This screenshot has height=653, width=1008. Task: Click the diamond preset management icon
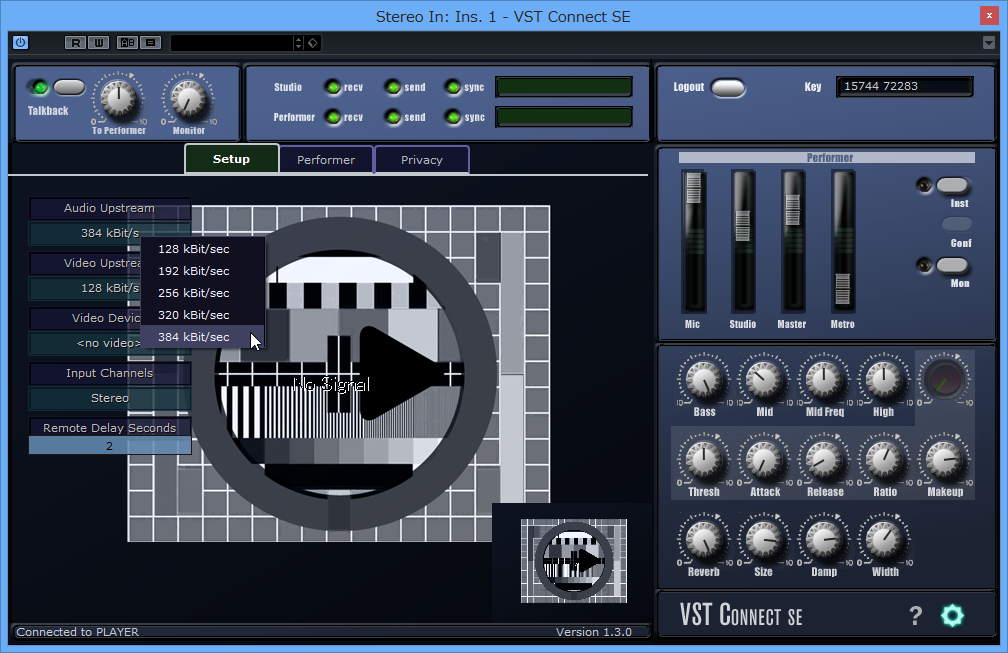tap(312, 43)
